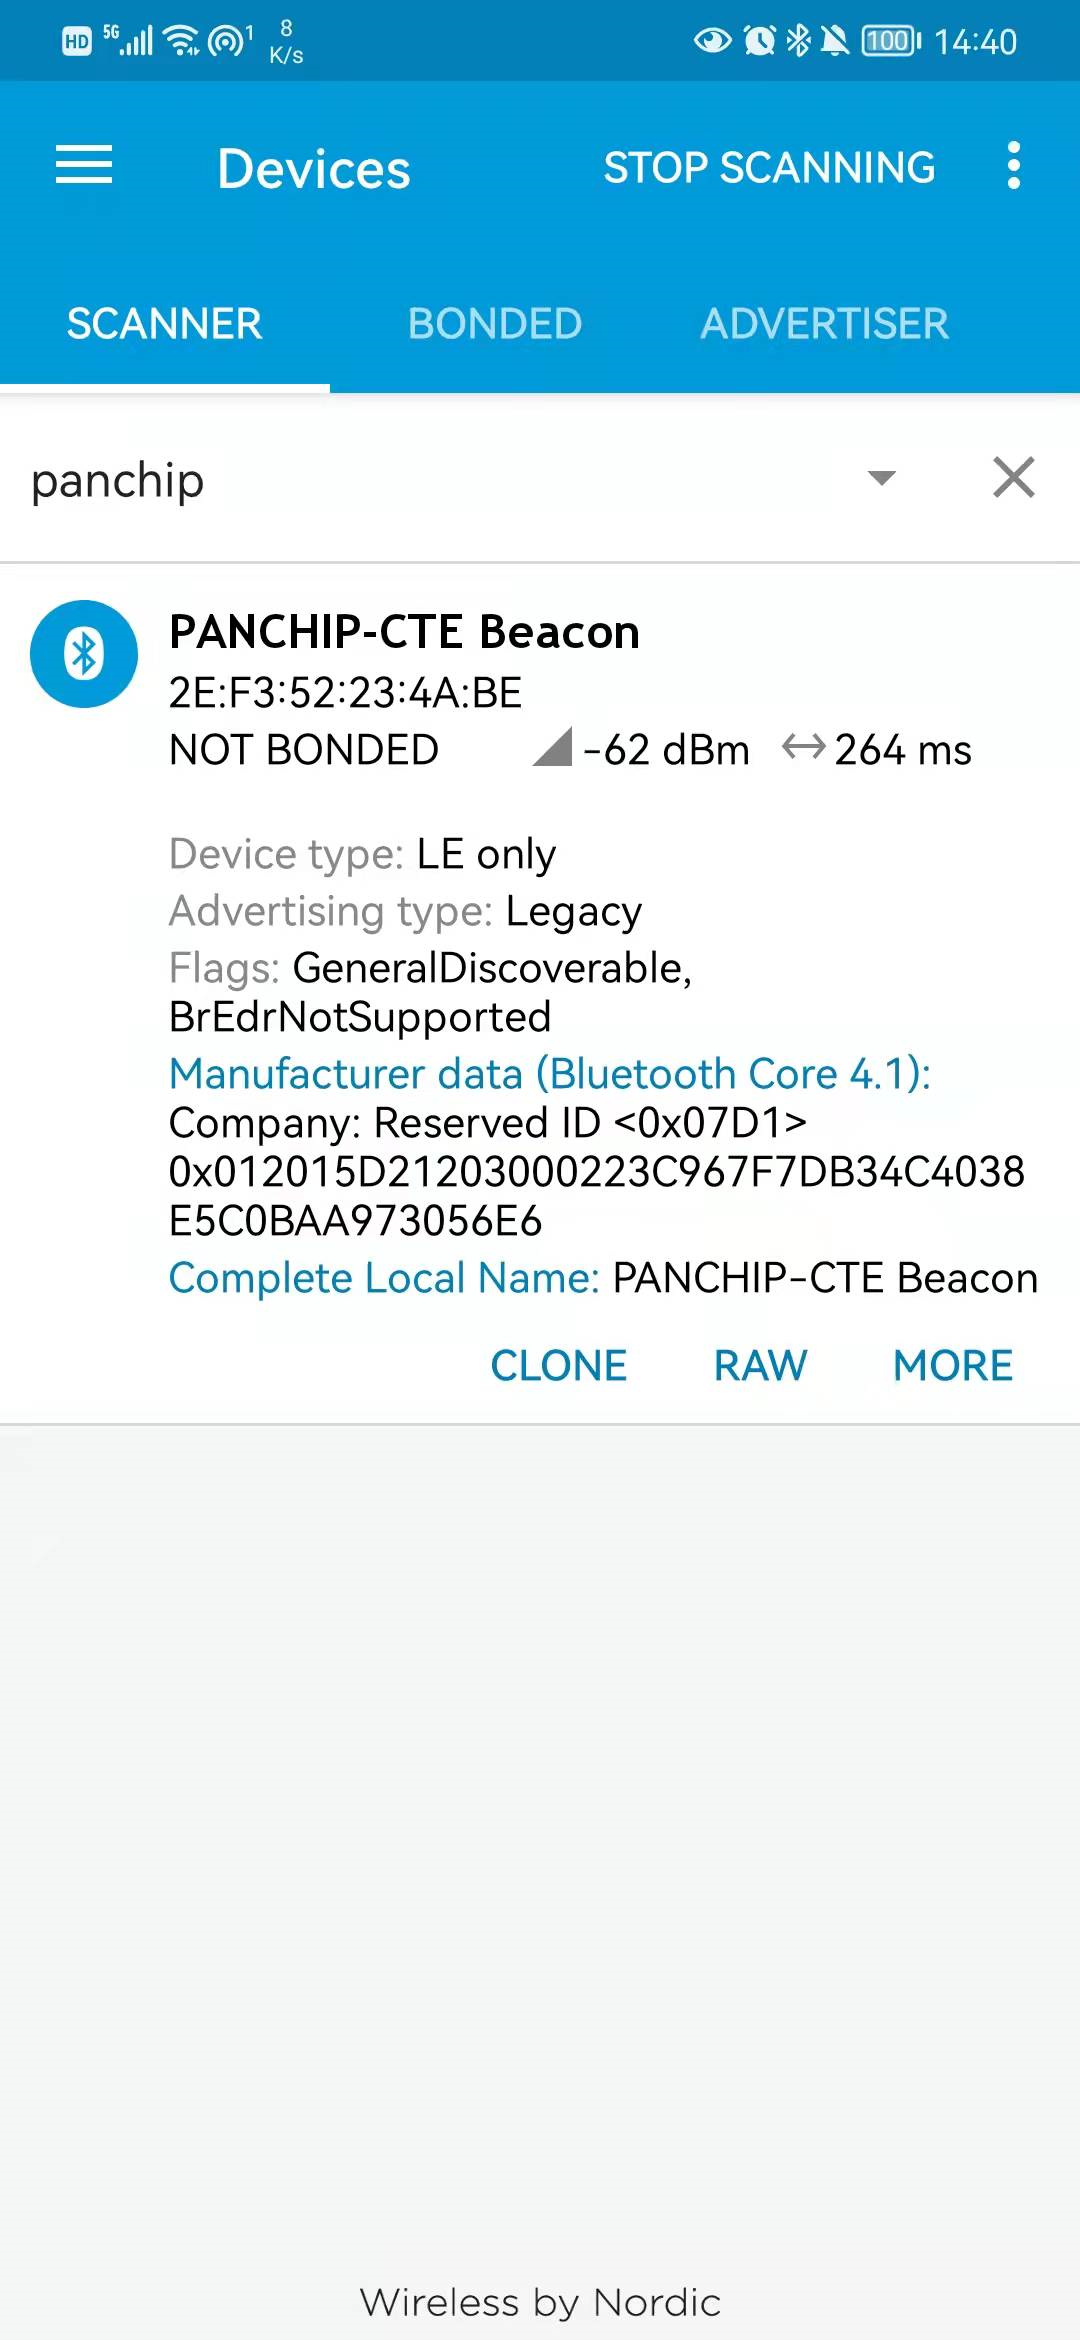Expand the filter dropdown arrow

pos(881,478)
